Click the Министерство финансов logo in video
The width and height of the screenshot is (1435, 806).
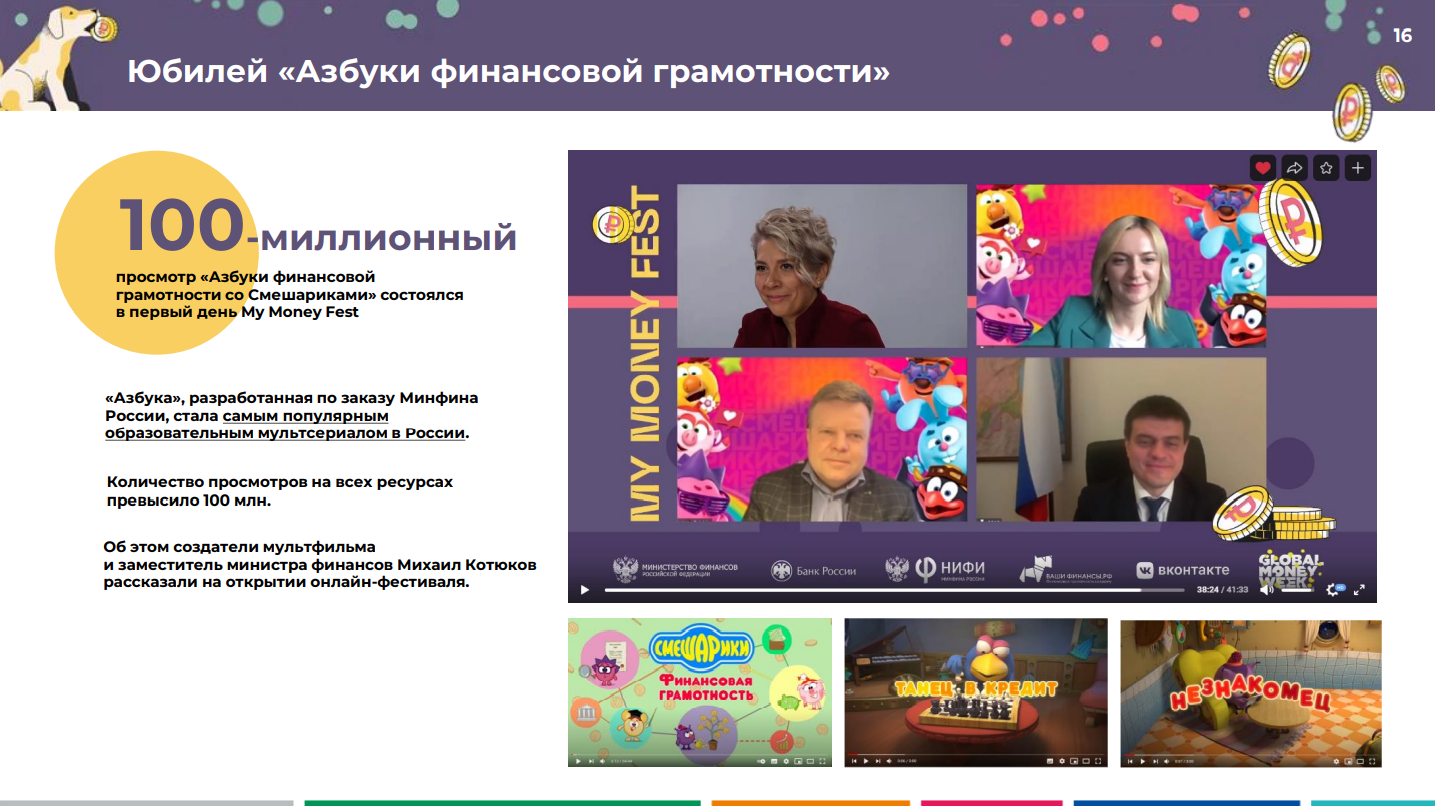click(675, 570)
